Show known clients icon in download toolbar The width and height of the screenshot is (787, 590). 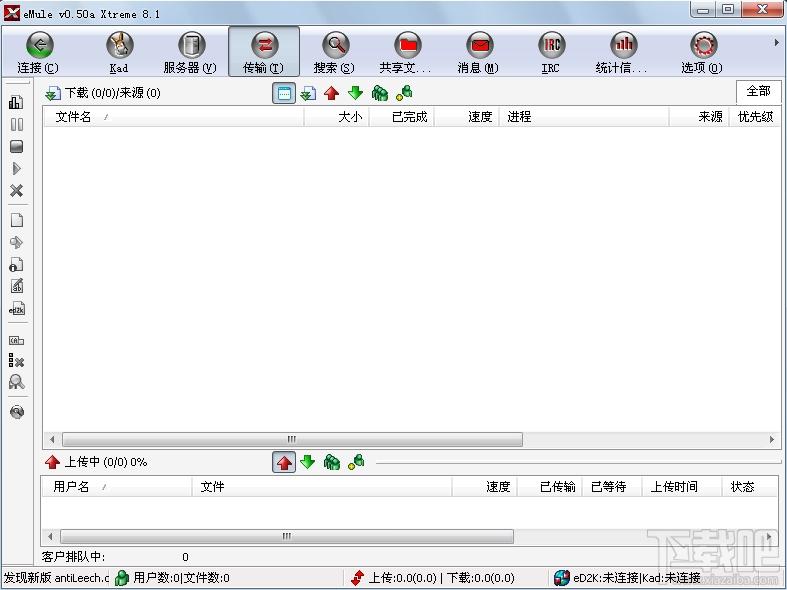(405, 93)
